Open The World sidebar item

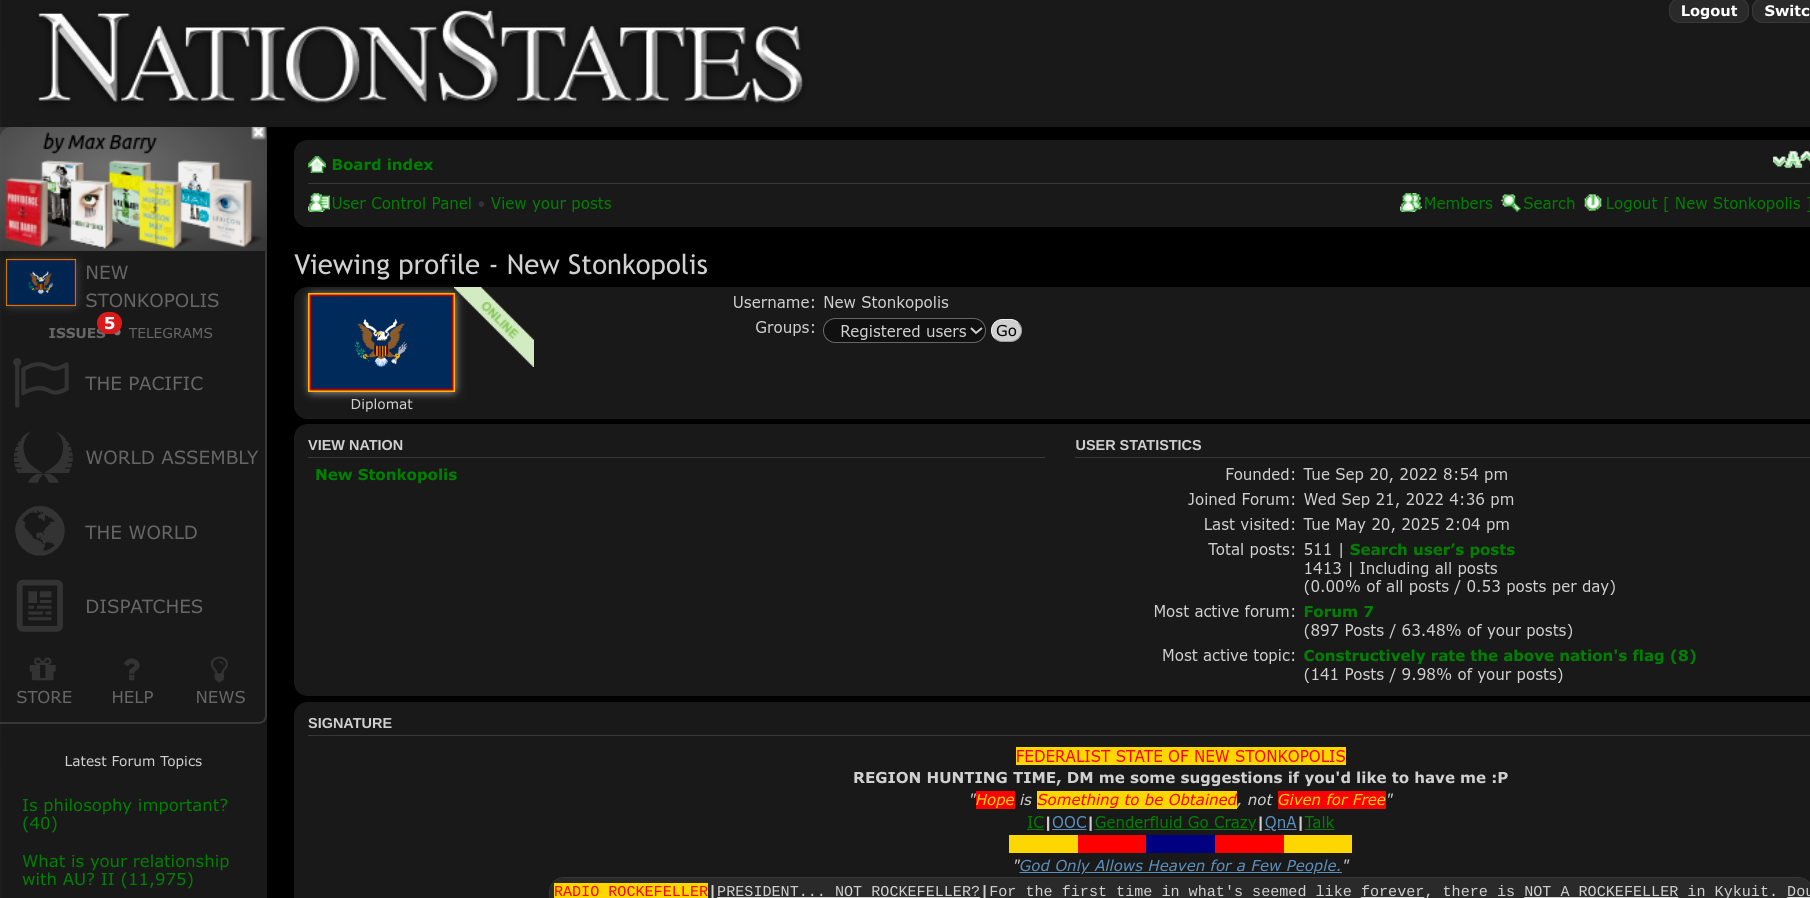(141, 532)
